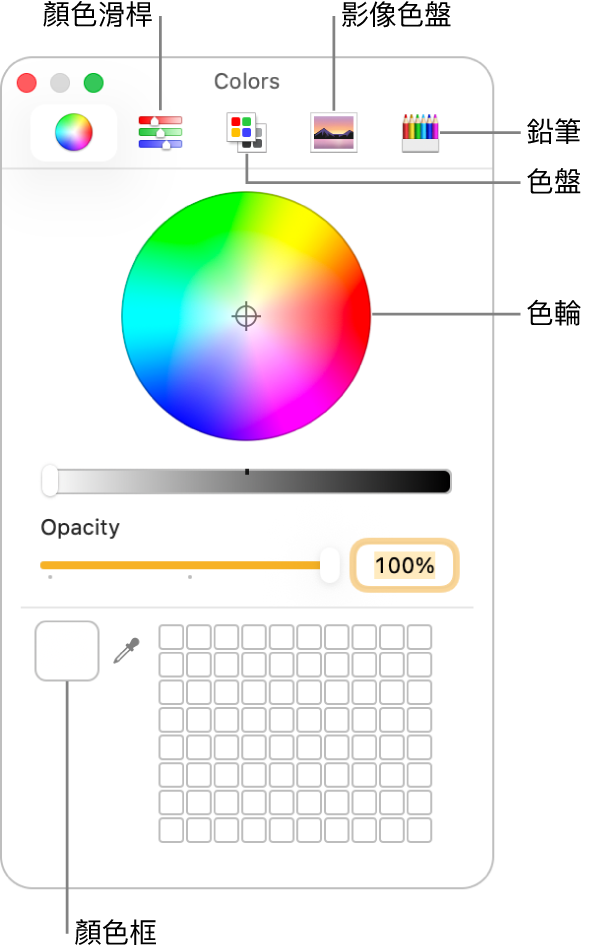Click the current color well
This screenshot has width=606, height=950.
67,651
